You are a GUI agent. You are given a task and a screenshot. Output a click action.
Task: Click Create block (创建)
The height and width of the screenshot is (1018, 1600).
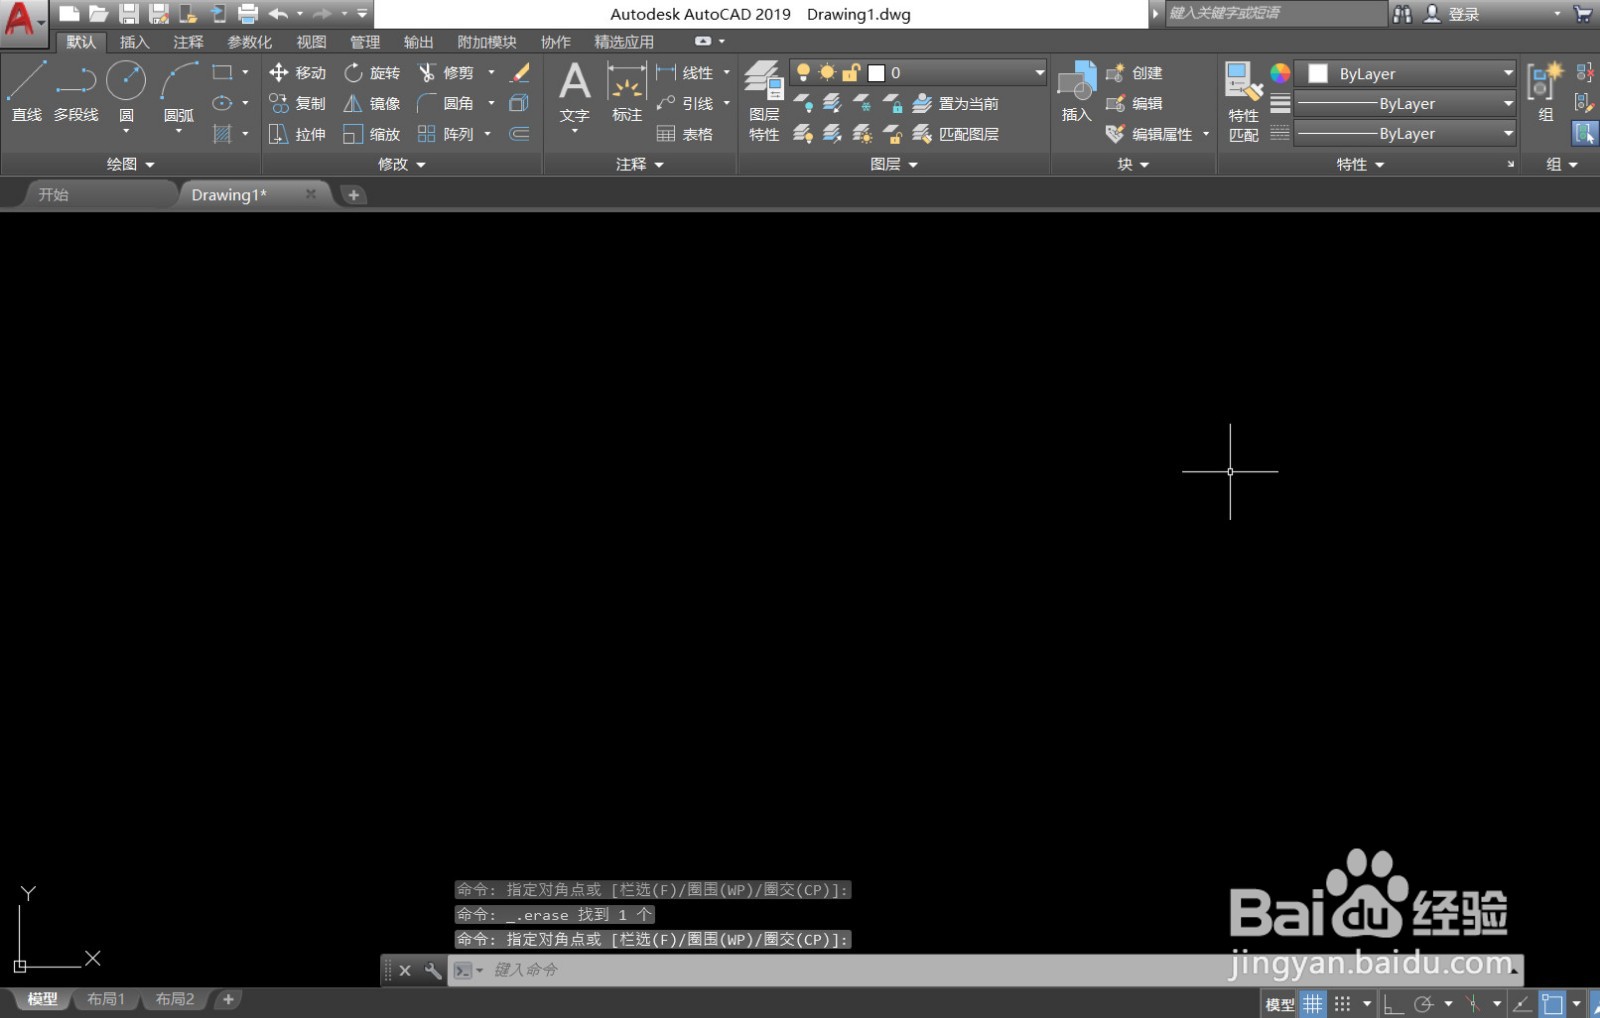[1134, 73]
